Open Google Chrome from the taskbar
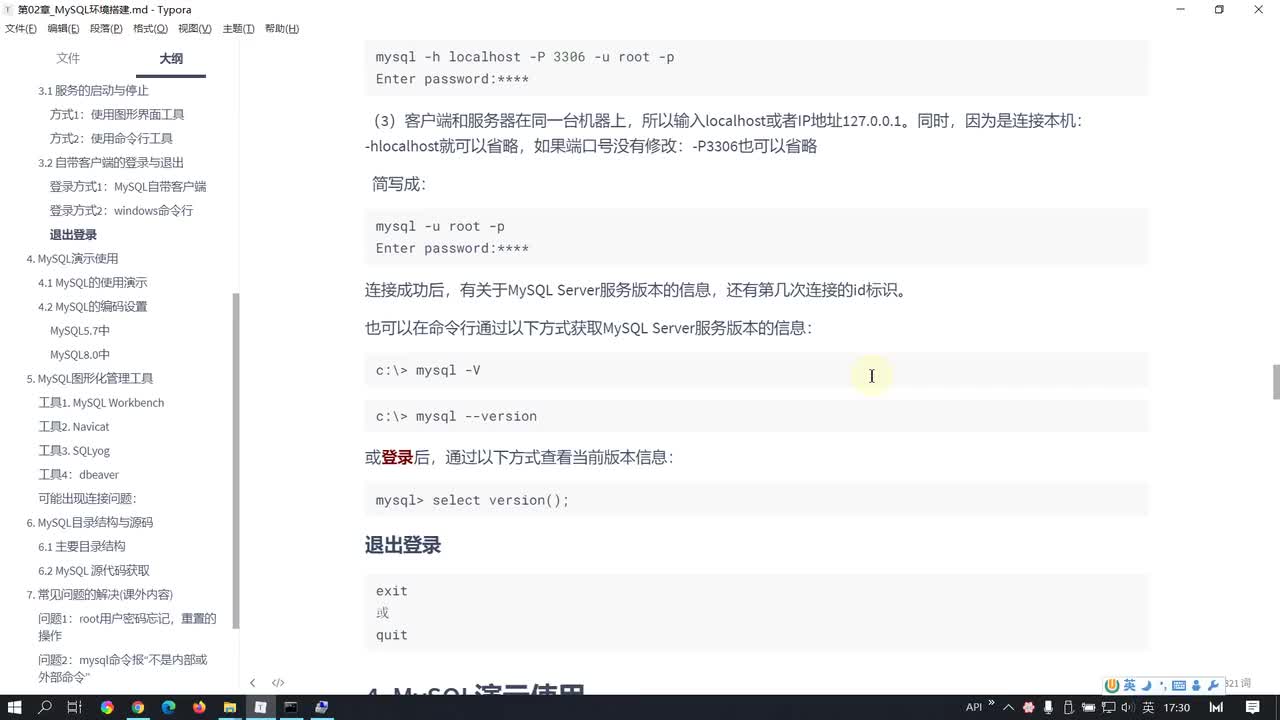 click(x=137, y=707)
